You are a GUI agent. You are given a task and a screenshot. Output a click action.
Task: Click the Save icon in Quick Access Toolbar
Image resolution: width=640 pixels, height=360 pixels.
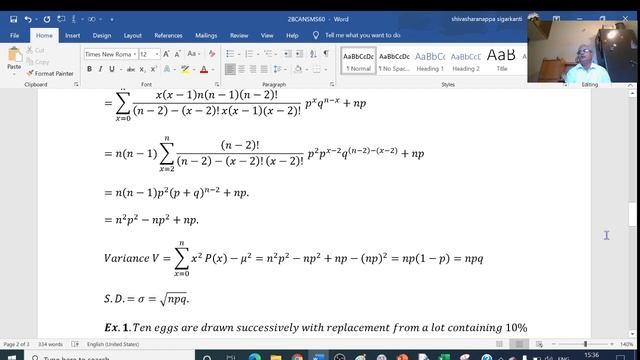click(x=13, y=19)
